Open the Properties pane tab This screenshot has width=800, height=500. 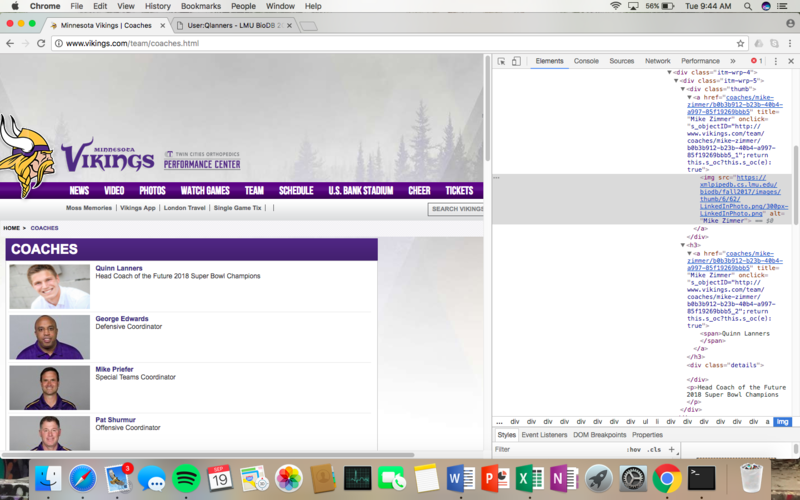(x=647, y=435)
